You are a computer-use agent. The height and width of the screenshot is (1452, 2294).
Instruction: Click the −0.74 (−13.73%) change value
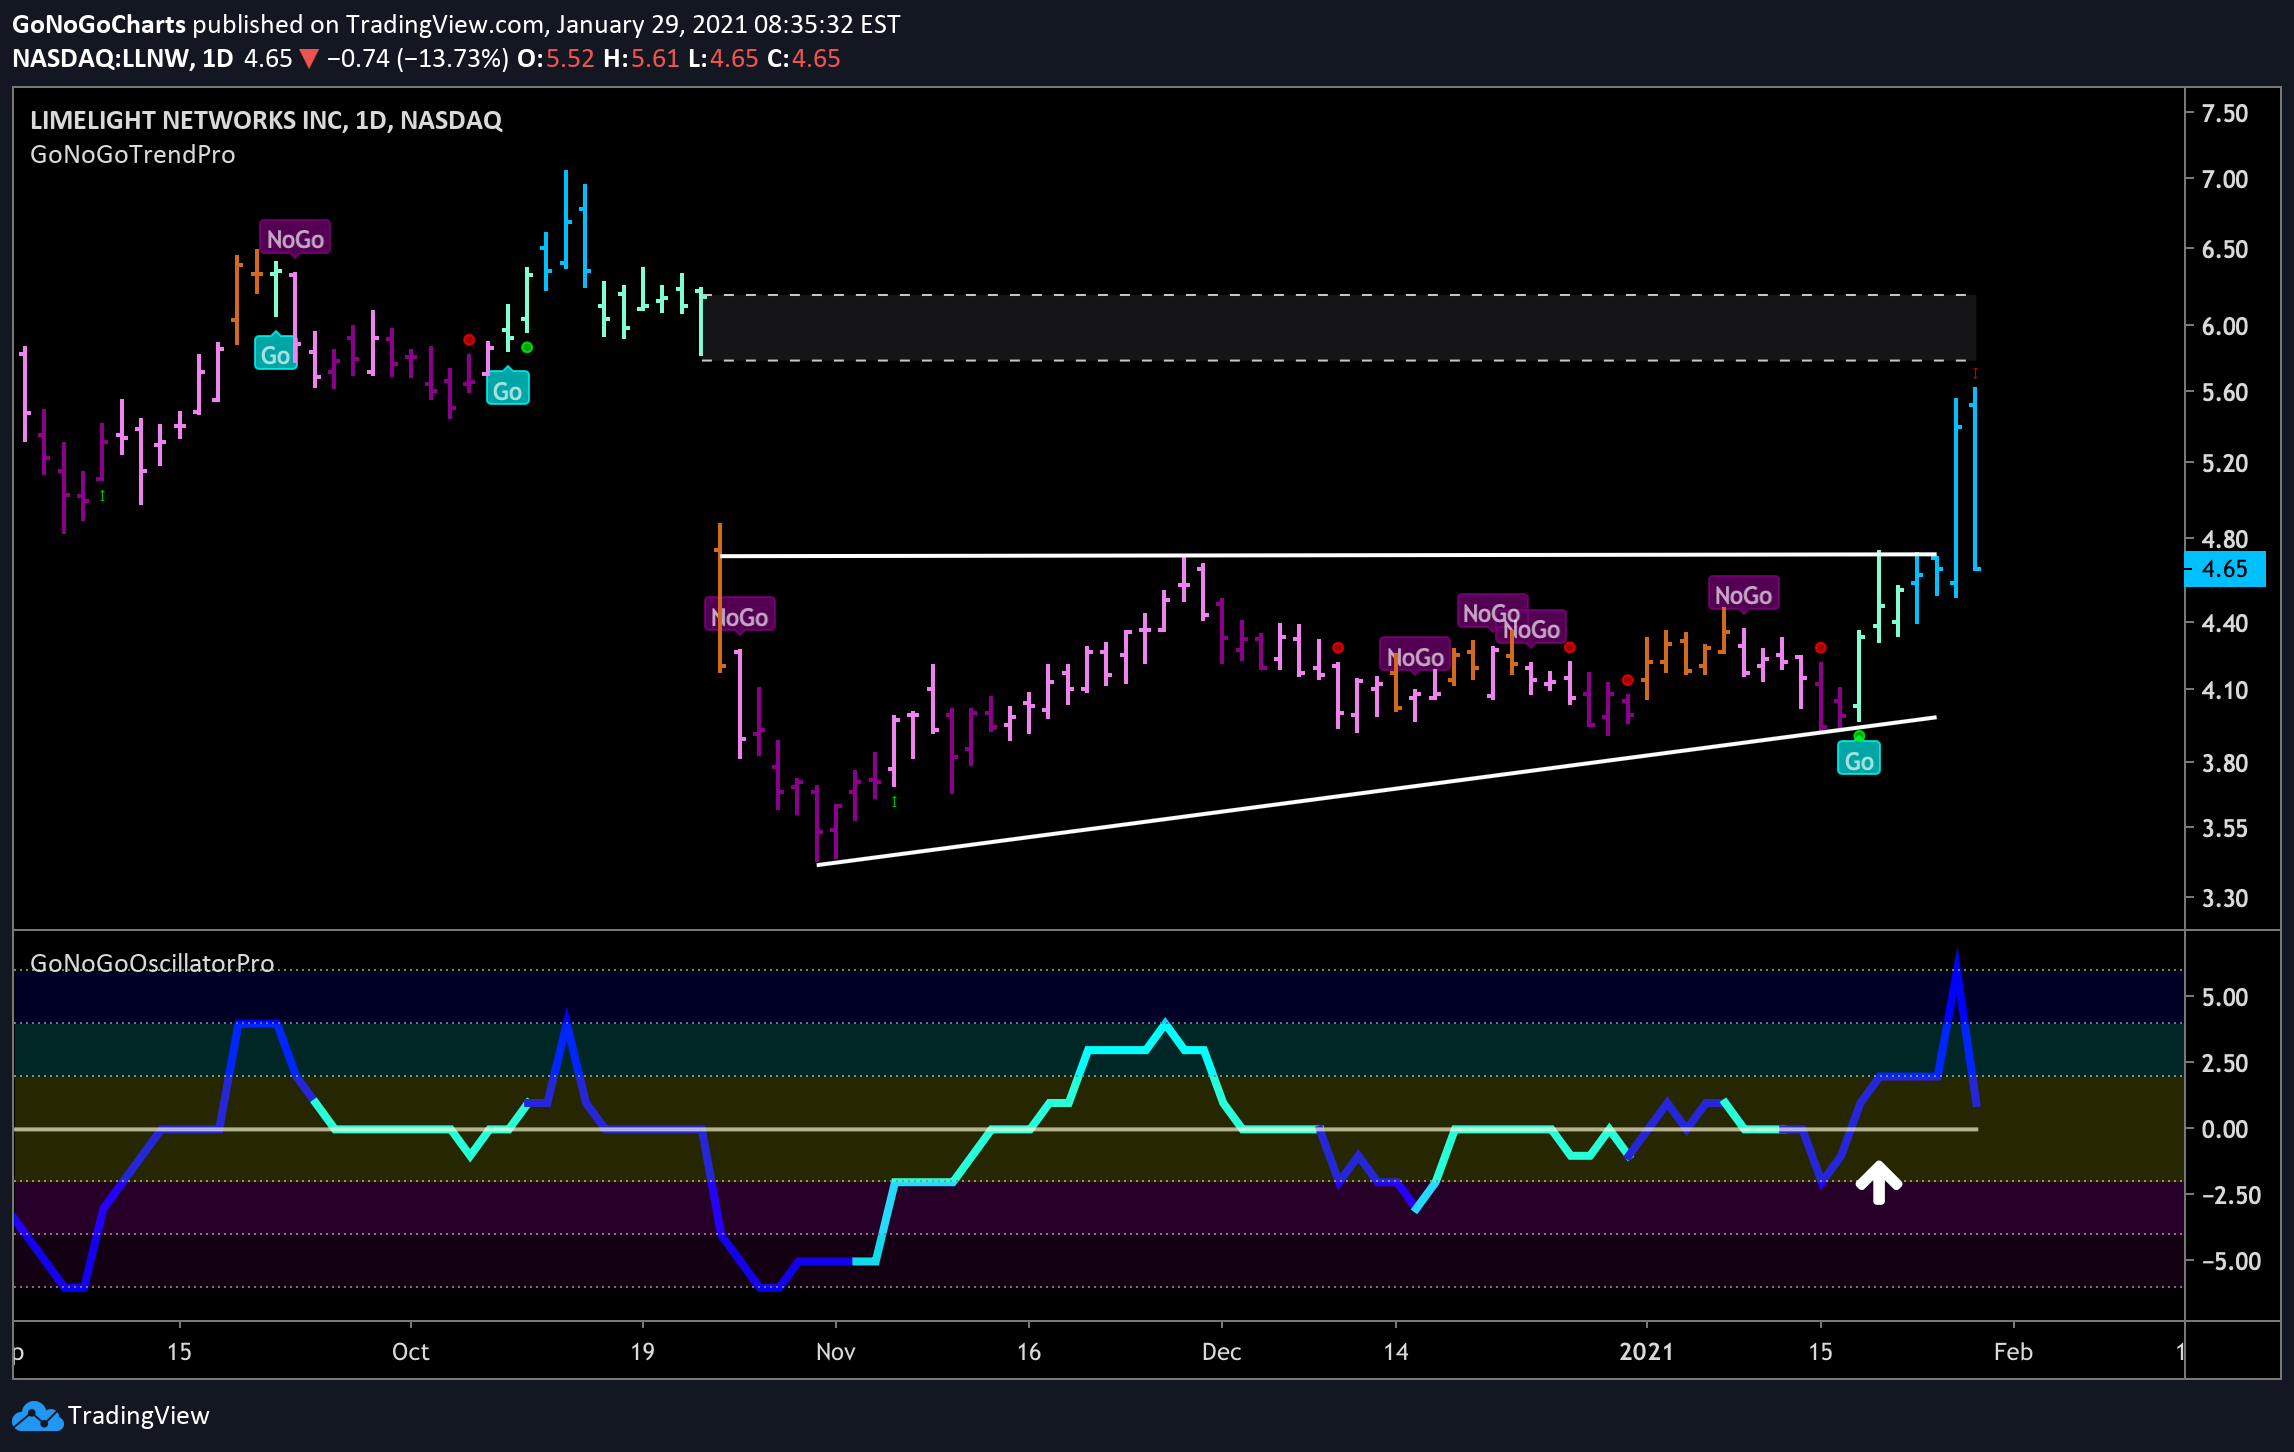tap(418, 58)
